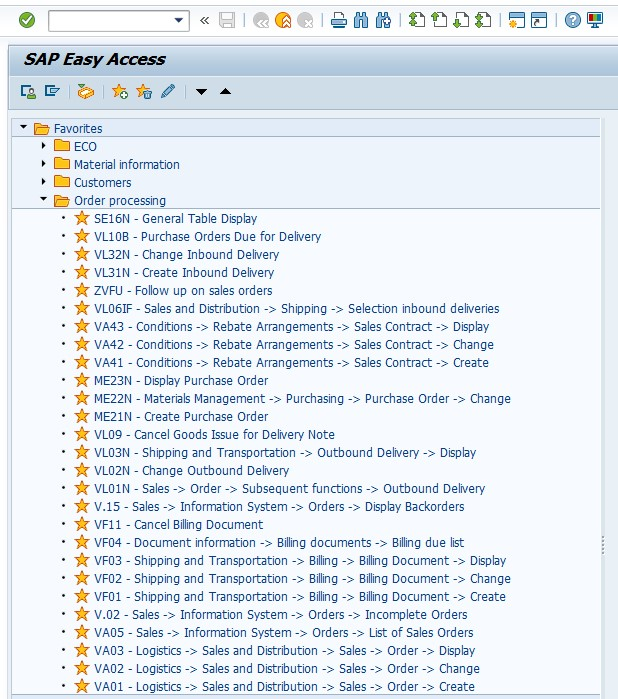Select VF03 Billing Document Display entry

(300, 561)
